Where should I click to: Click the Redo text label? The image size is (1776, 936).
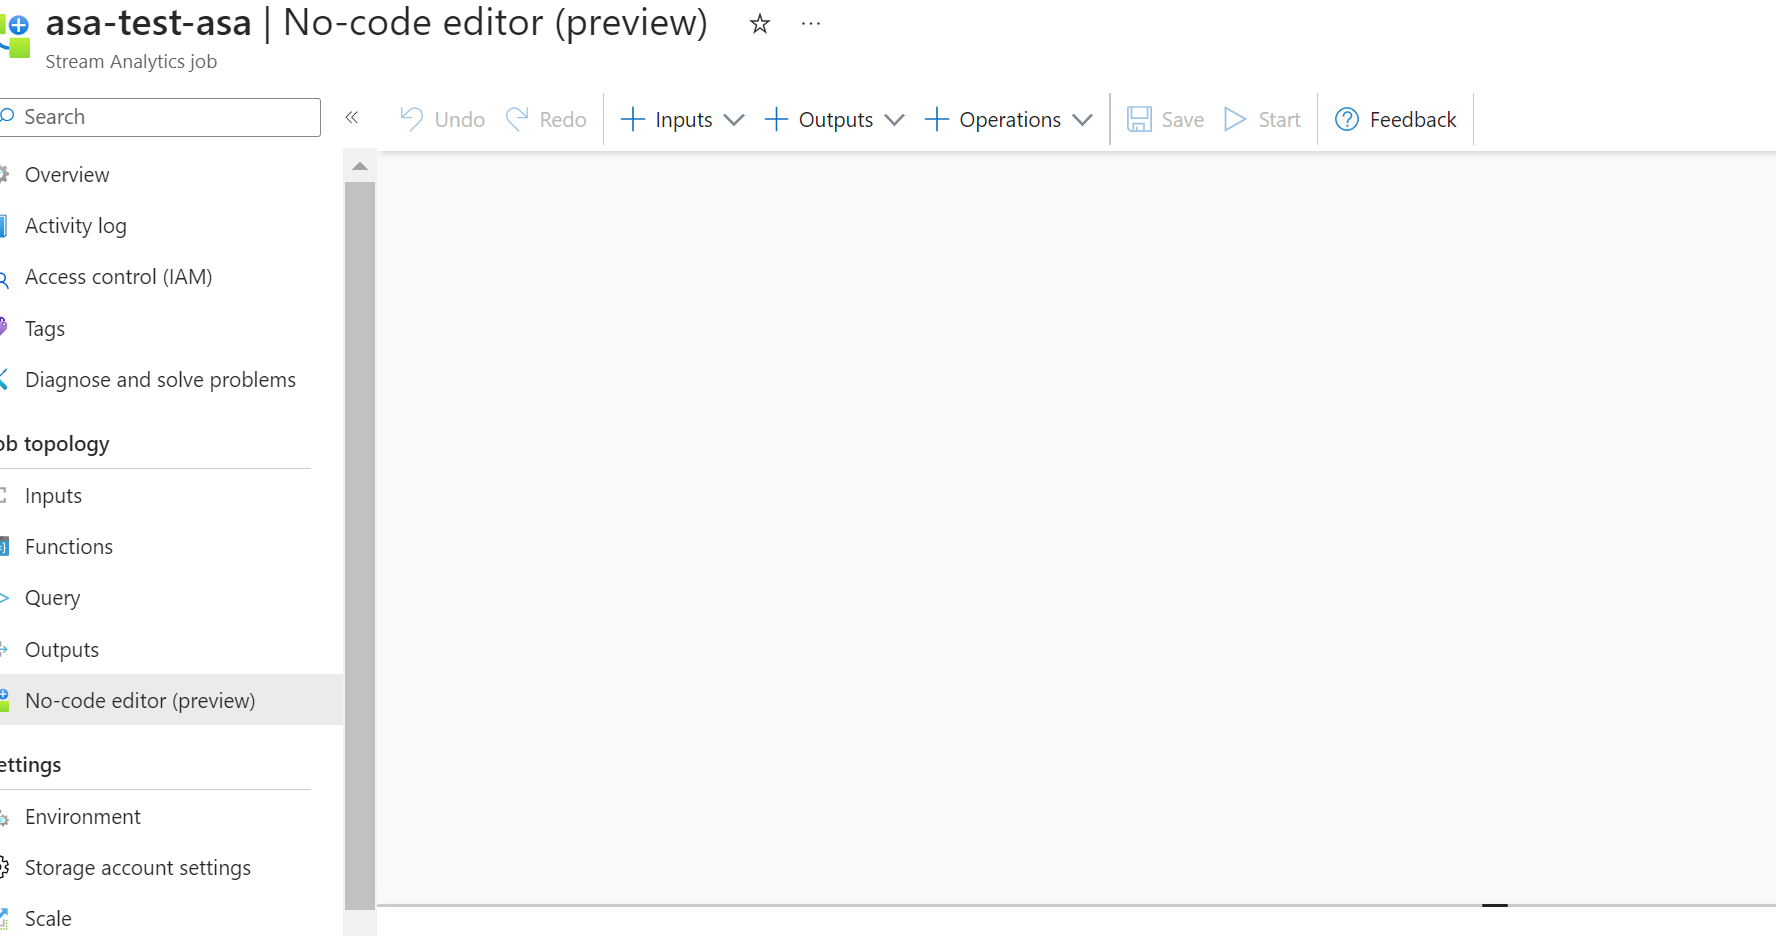[563, 120]
